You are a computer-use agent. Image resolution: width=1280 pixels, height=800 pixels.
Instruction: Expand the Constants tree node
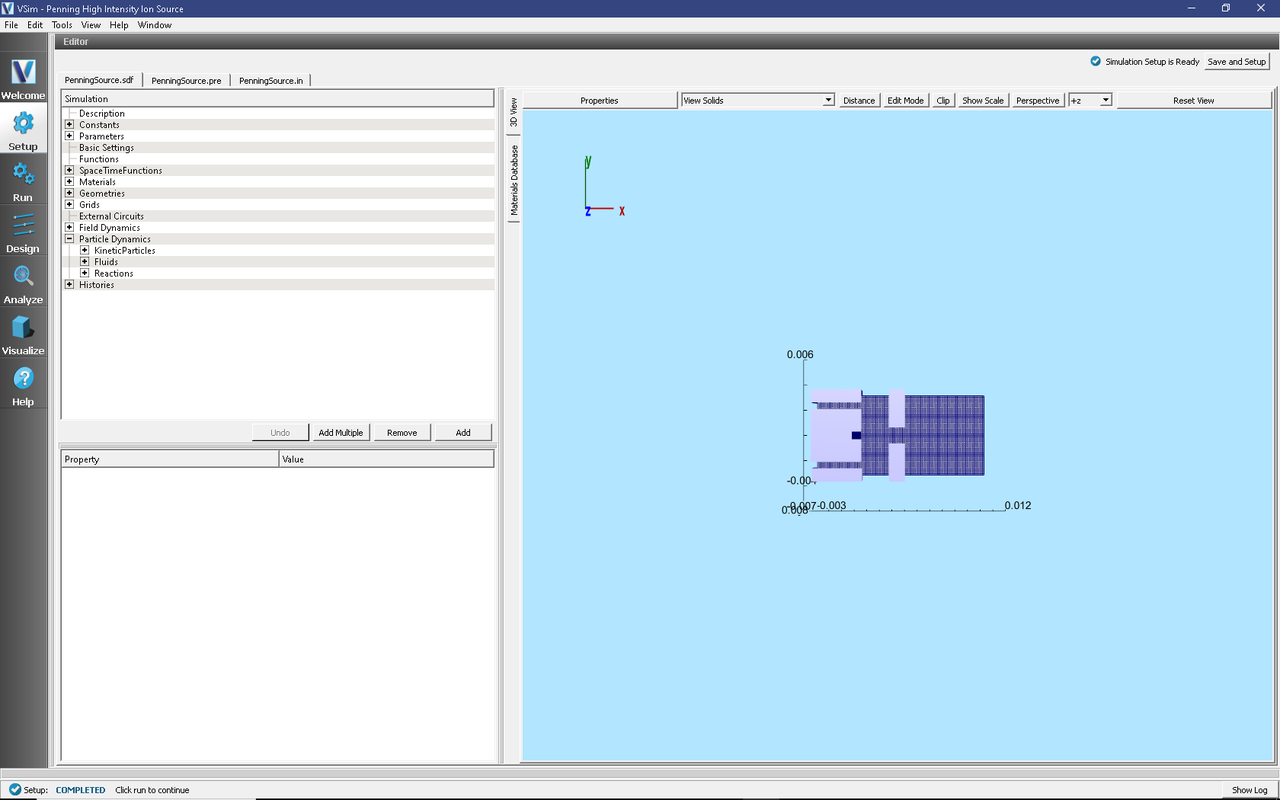tap(69, 125)
